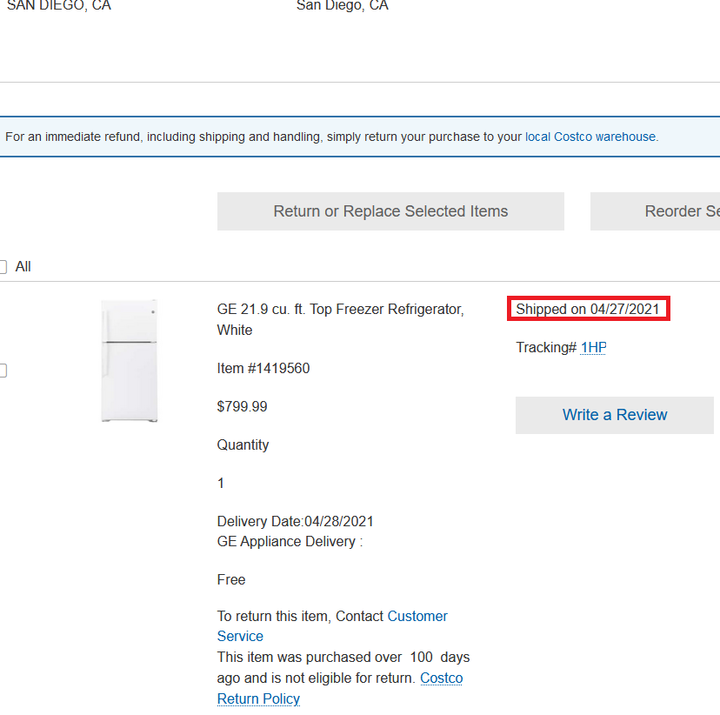Click the Delivery Date 04/28/2021 line
The image size is (720, 715).
295,521
